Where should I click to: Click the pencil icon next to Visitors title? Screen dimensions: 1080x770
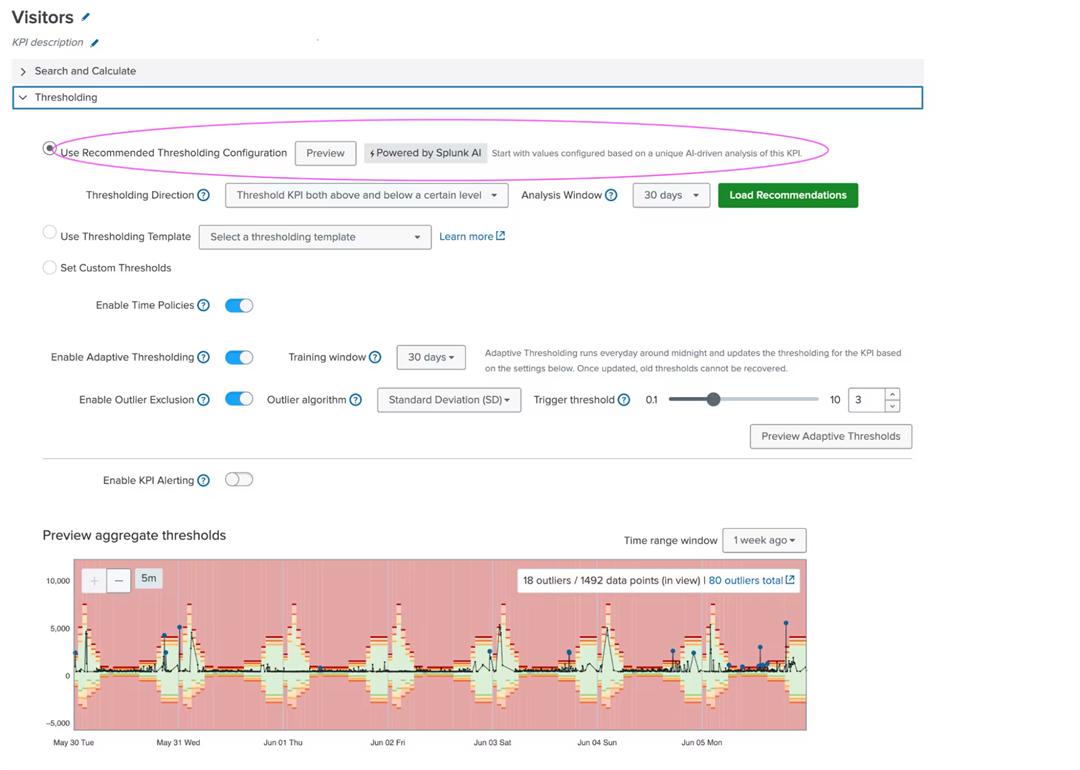(86, 17)
